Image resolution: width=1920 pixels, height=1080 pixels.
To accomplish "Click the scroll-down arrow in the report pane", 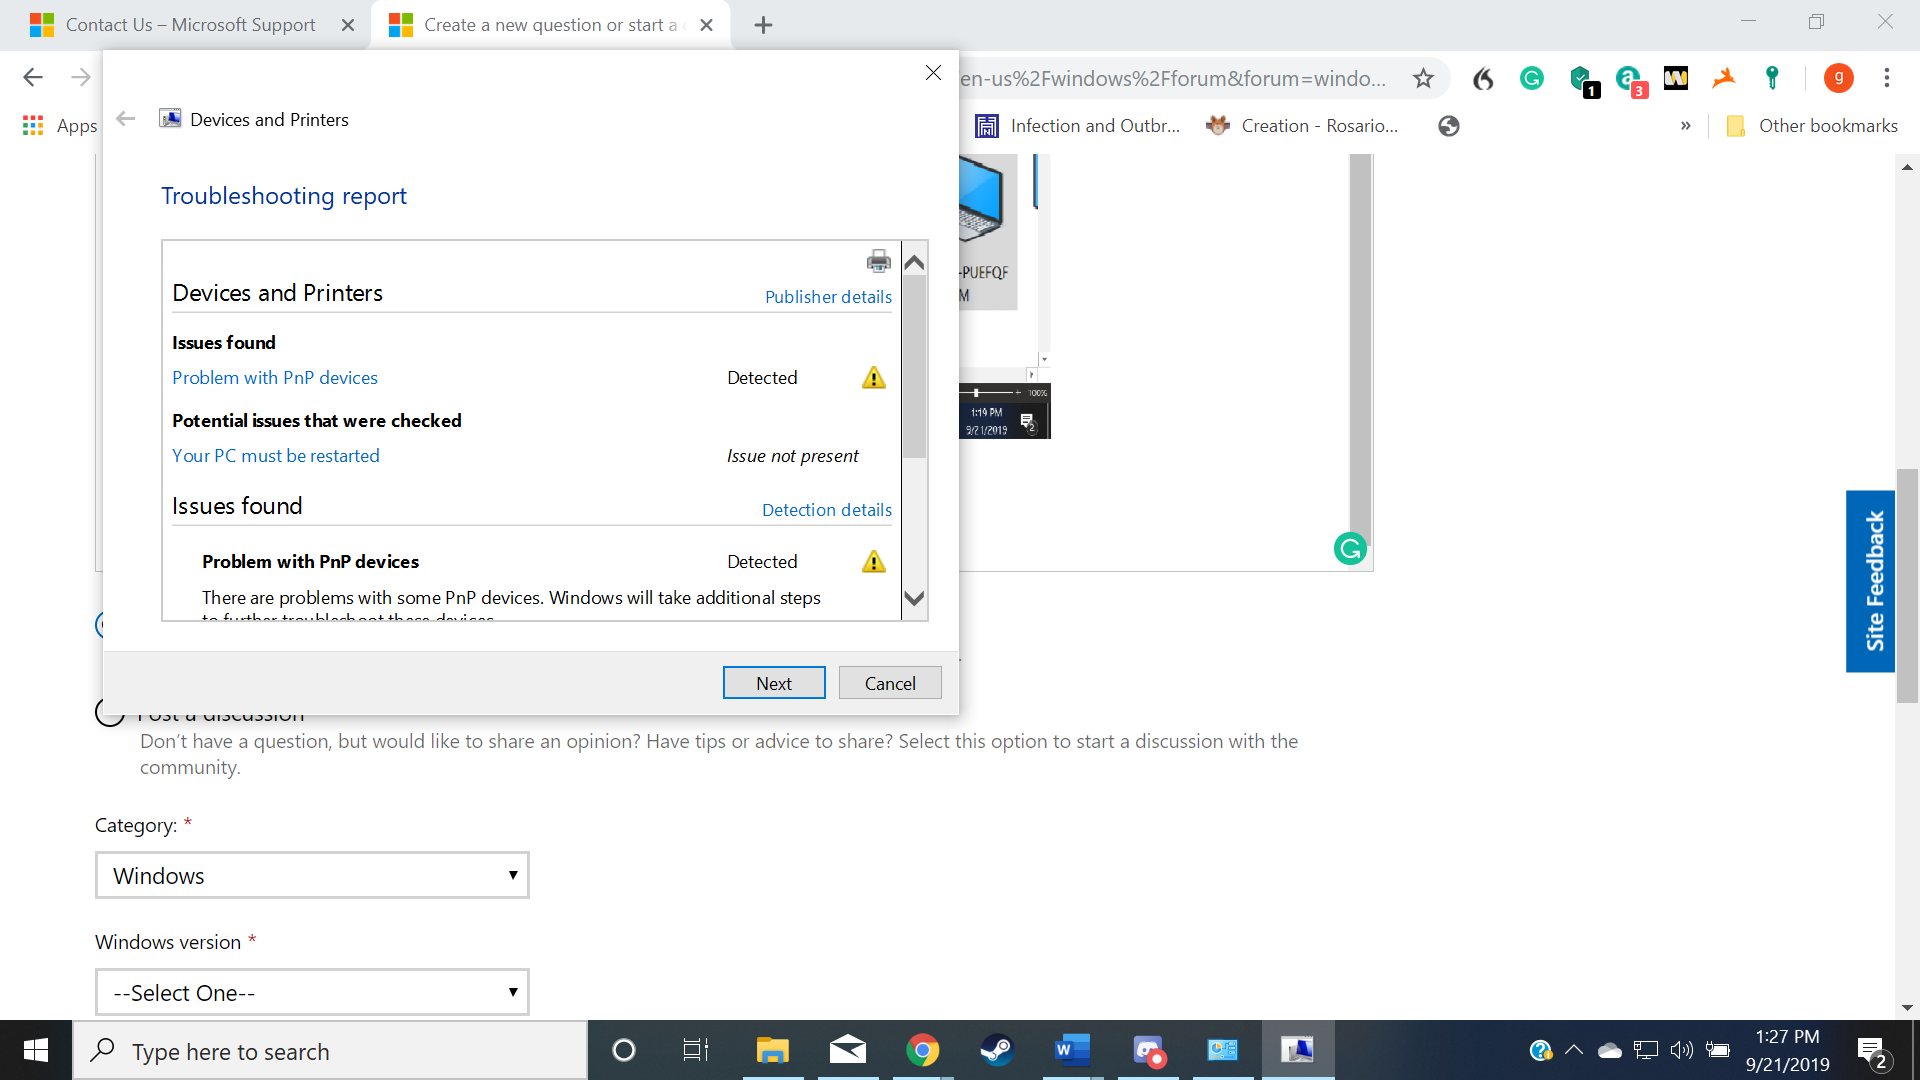I will click(914, 597).
